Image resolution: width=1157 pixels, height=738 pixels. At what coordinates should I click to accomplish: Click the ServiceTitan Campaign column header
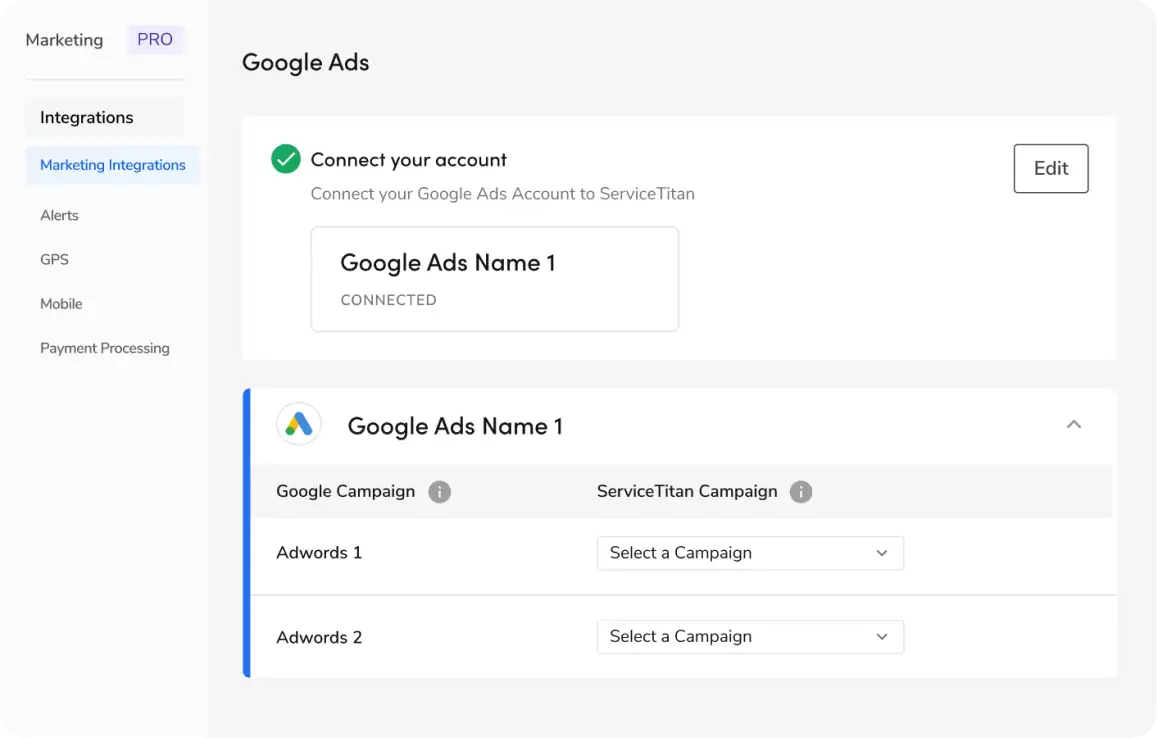pos(687,492)
